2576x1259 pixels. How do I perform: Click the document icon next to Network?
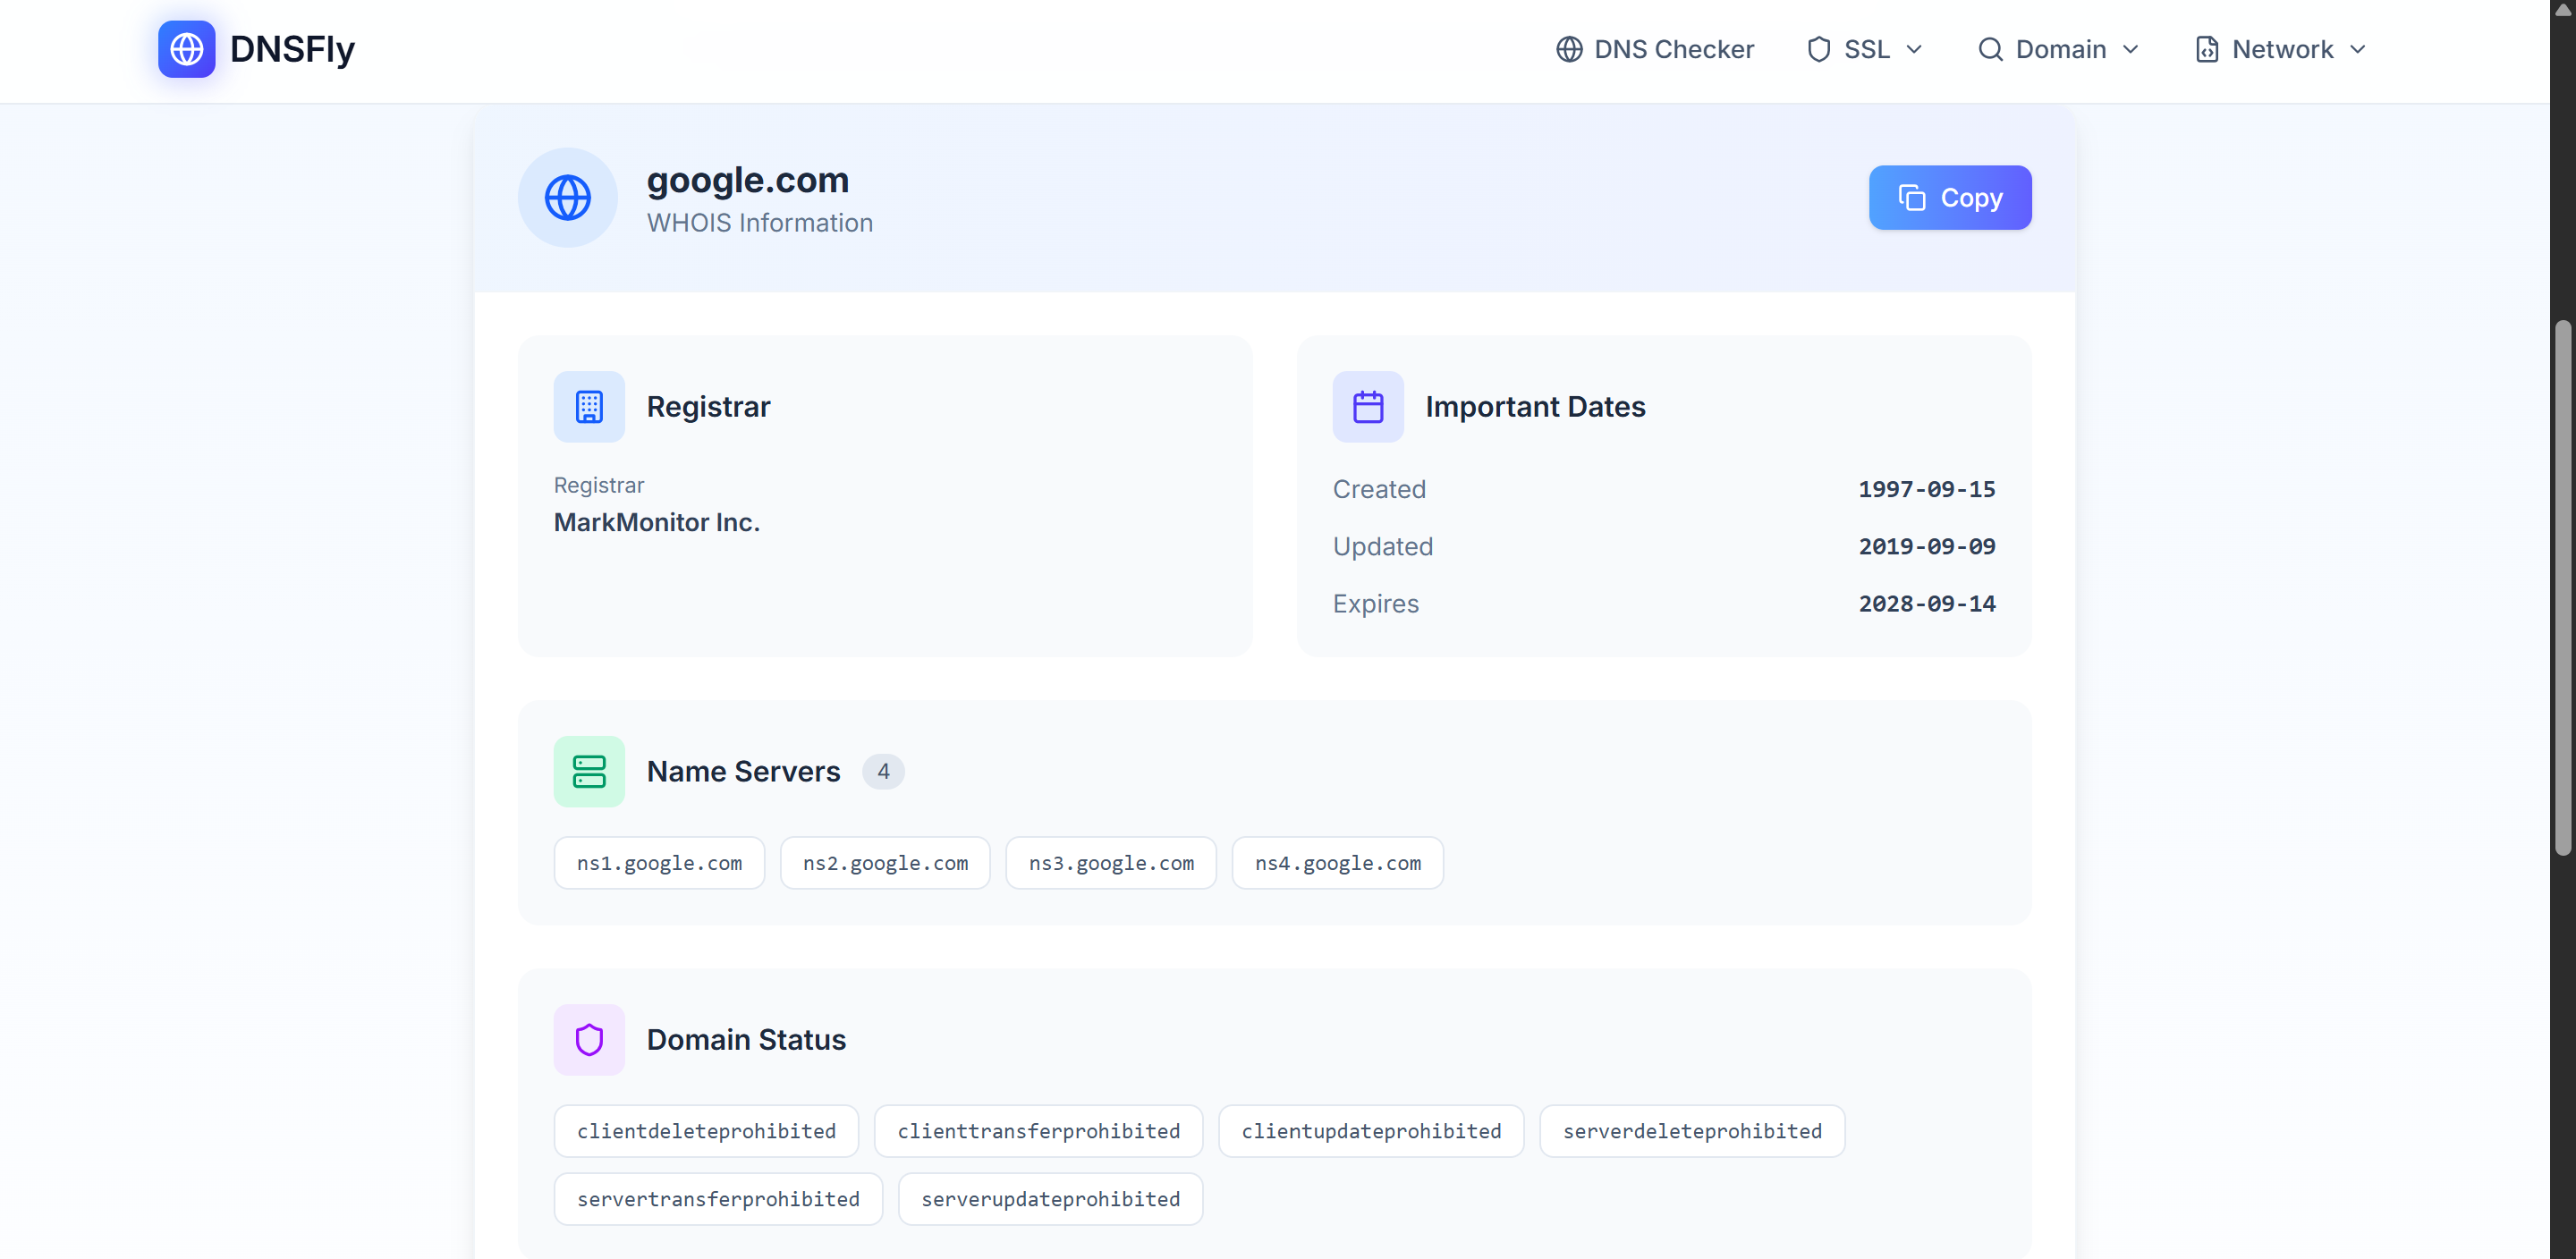pyautogui.click(x=2206, y=48)
